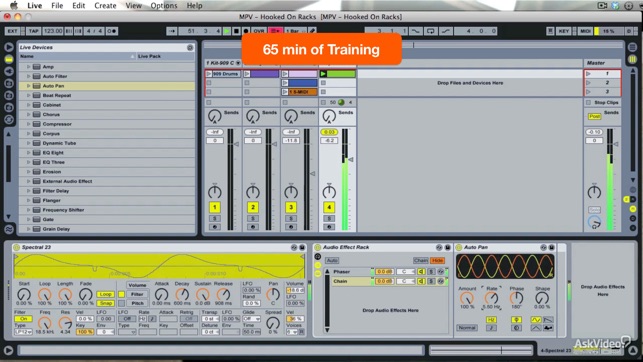
Task: Expand the Flanger device folder
Action: [28, 200]
